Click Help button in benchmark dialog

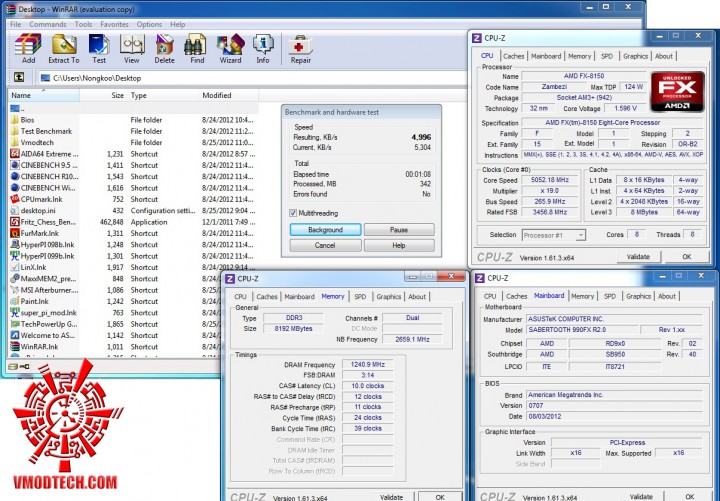[399, 245]
